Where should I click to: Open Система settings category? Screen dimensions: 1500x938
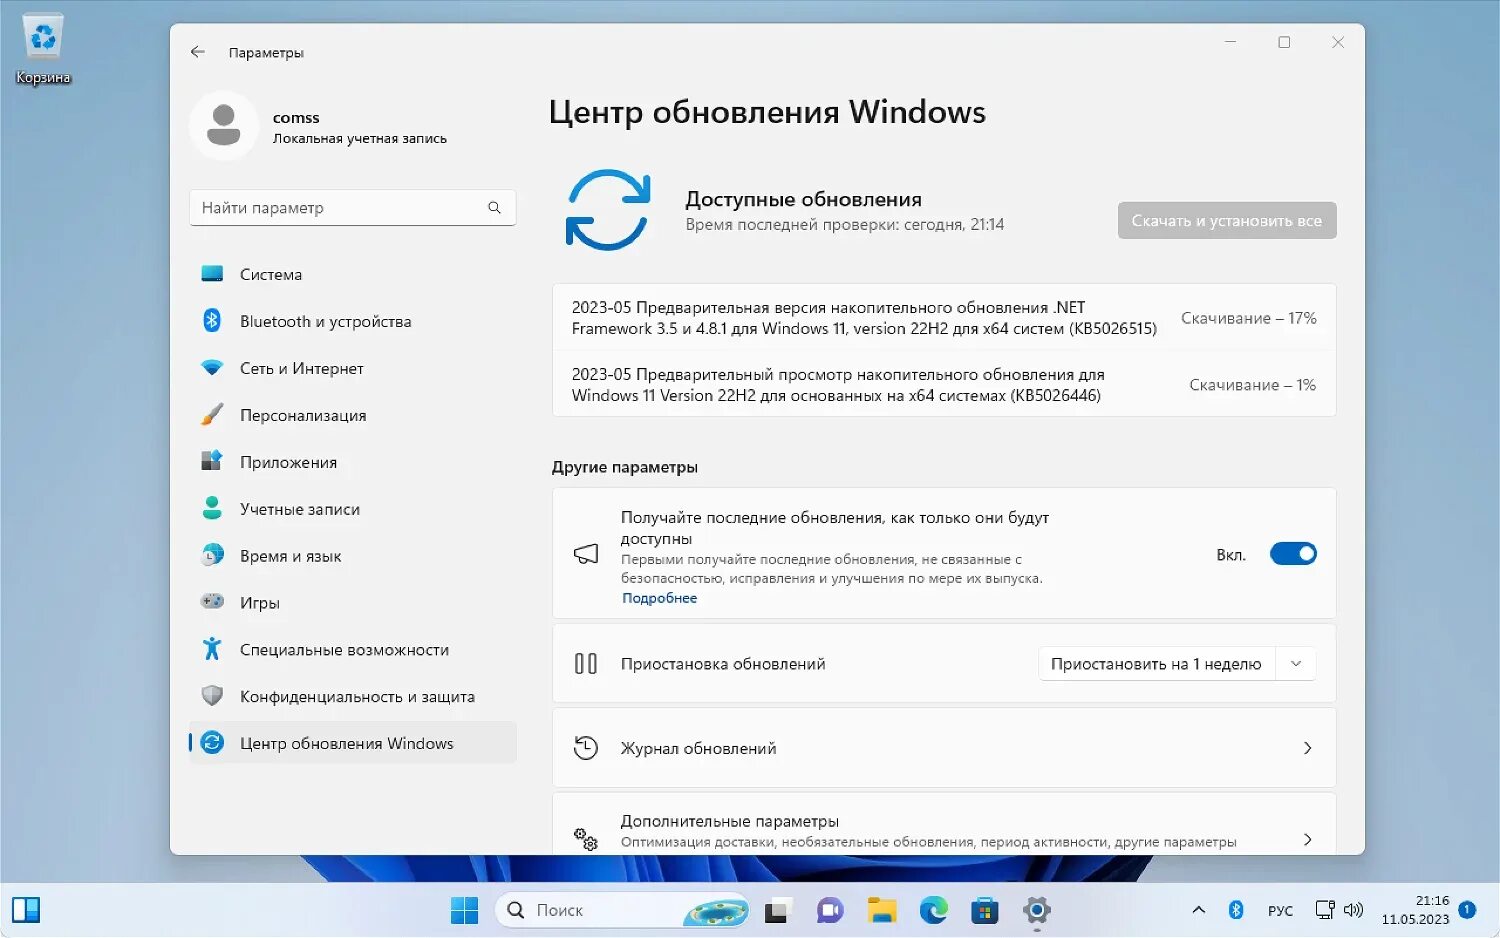point(352,274)
